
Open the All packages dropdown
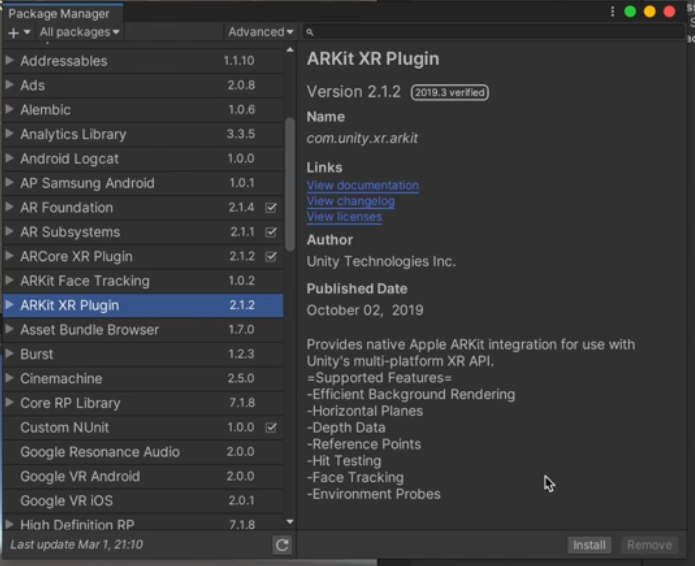(x=79, y=32)
